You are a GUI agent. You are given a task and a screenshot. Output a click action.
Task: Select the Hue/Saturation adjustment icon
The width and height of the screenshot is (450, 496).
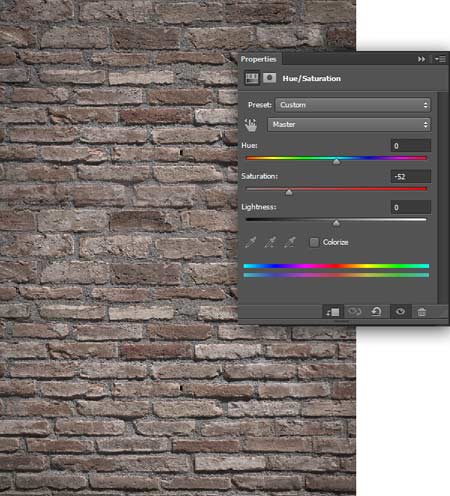[x=252, y=79]
